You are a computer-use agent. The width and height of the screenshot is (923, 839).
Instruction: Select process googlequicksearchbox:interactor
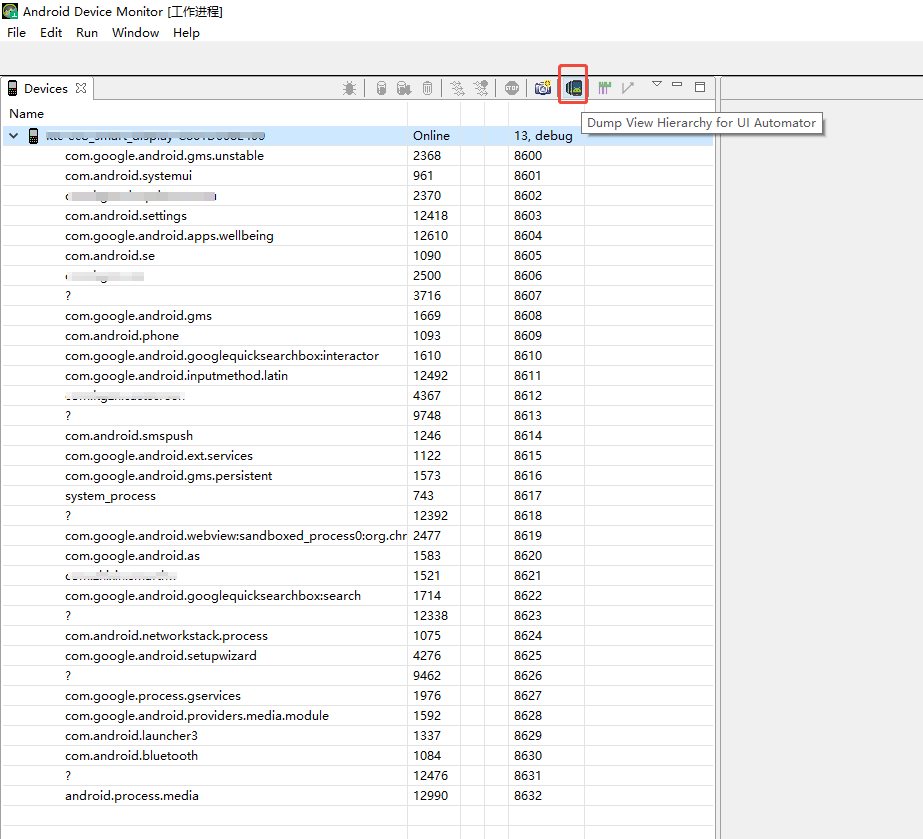[222, 356]
